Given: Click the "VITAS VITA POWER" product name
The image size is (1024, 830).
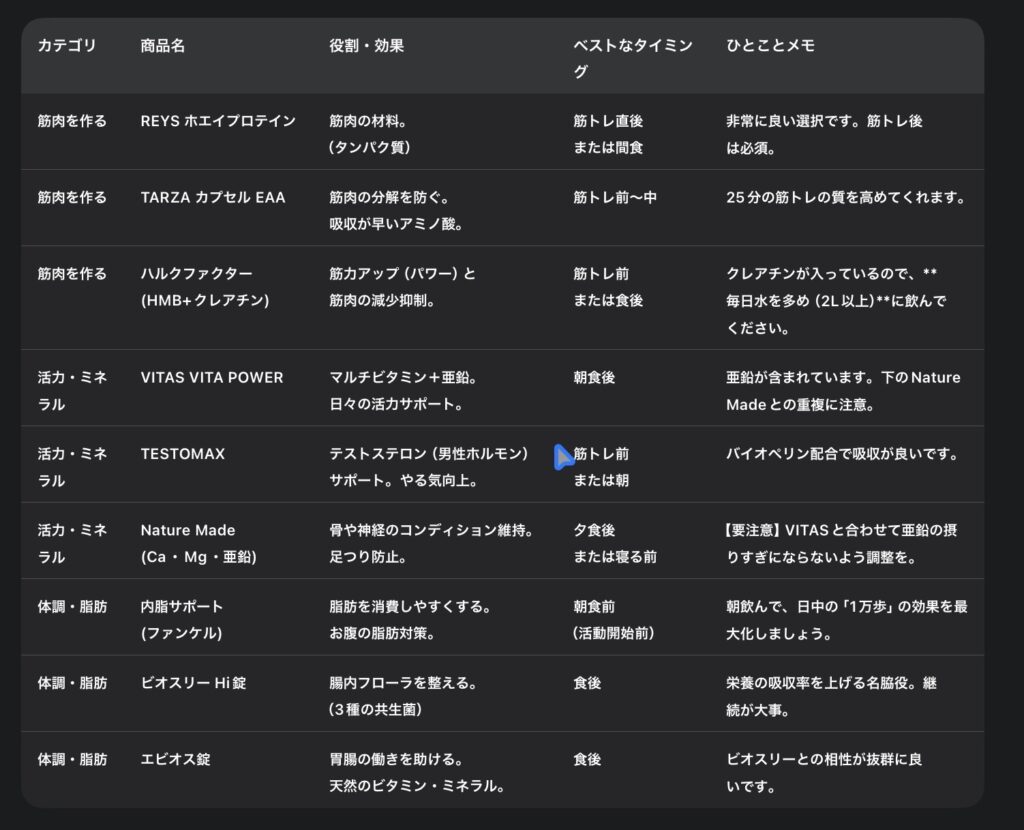Looking at the screenshot, I should (212, 378).
